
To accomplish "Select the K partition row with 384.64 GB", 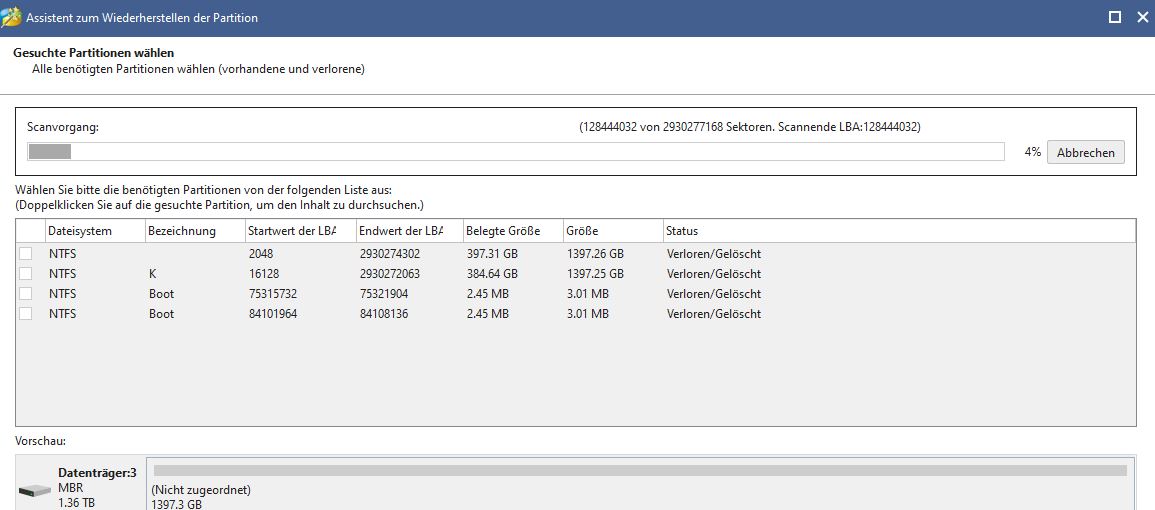I will [491, 274].
